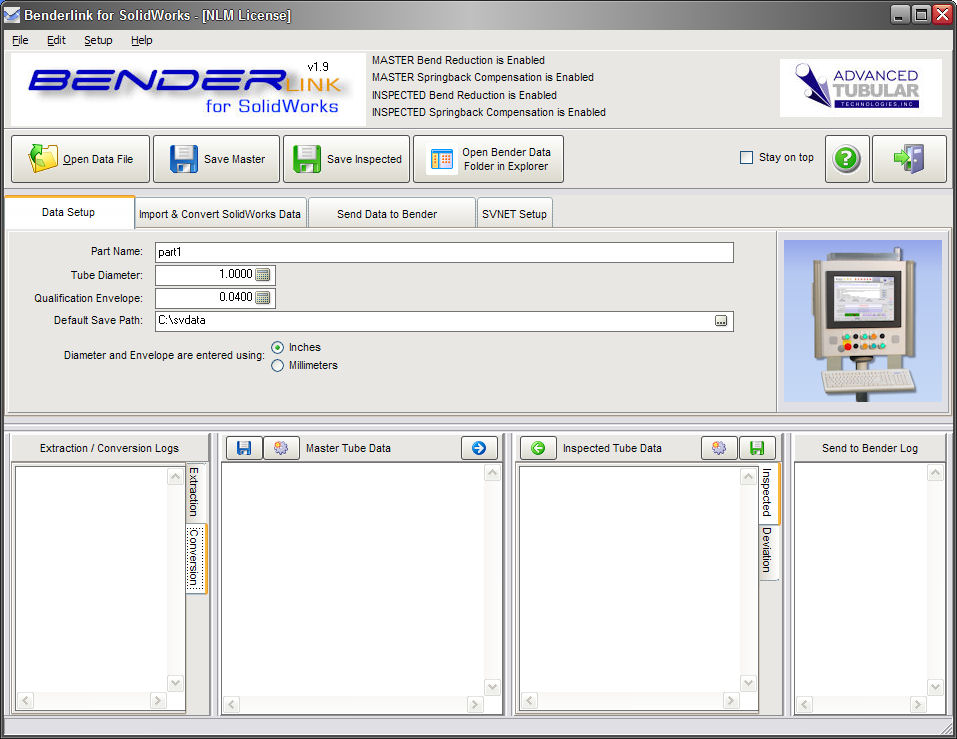
Task: Open calculator icon for Tube Diameter
Action: (262, 275)
